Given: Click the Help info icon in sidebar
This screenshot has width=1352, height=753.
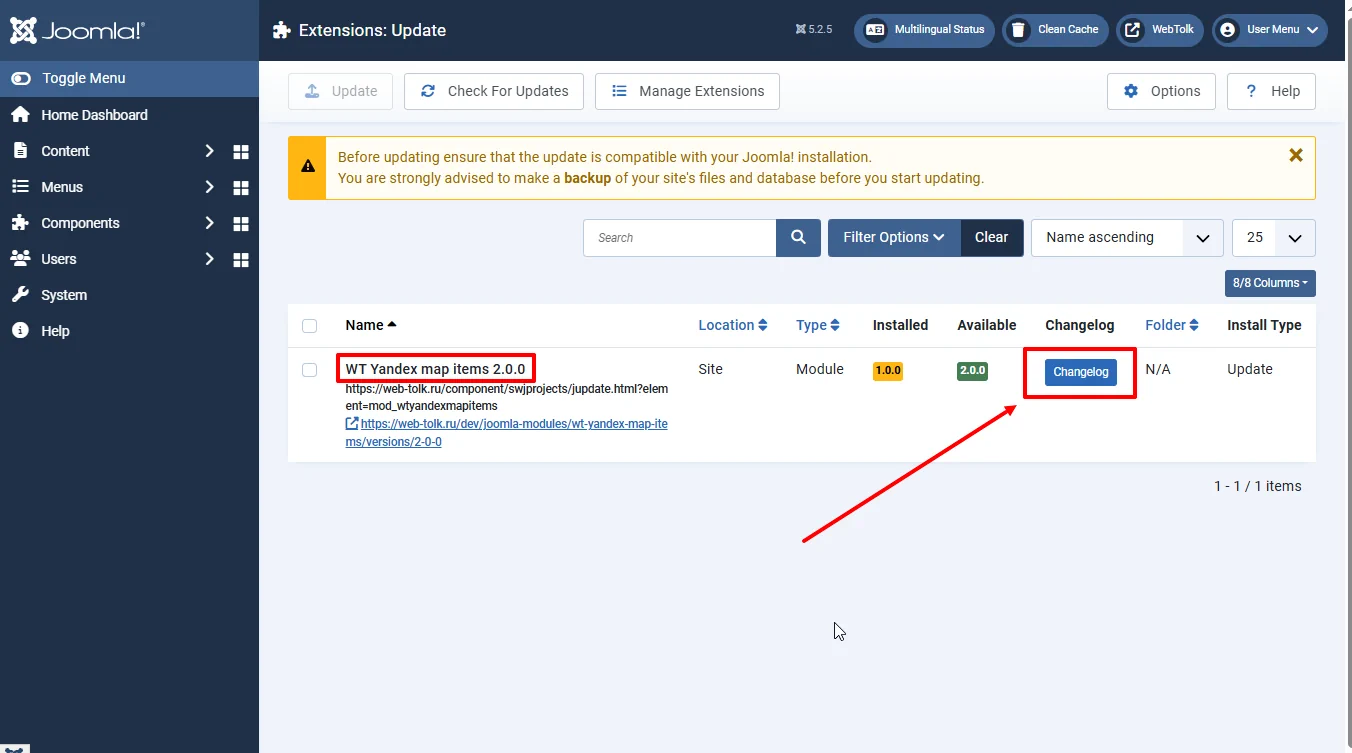Looking at the screenshot, I should click(20, 331).
